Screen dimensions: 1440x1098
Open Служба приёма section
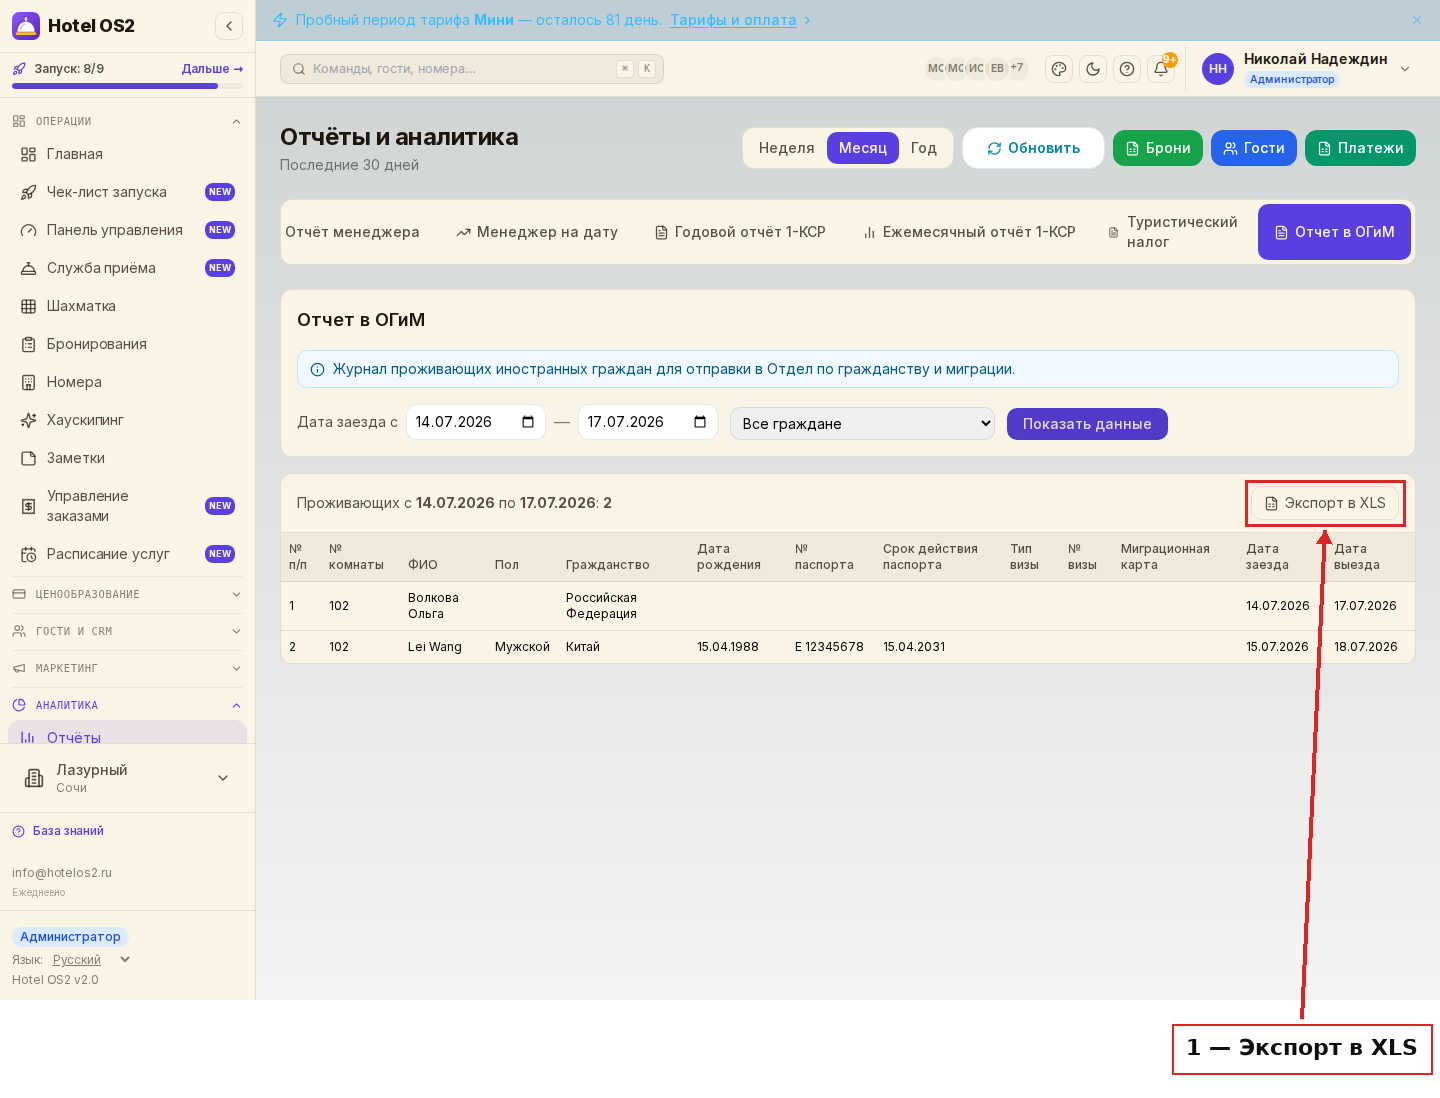127,268
